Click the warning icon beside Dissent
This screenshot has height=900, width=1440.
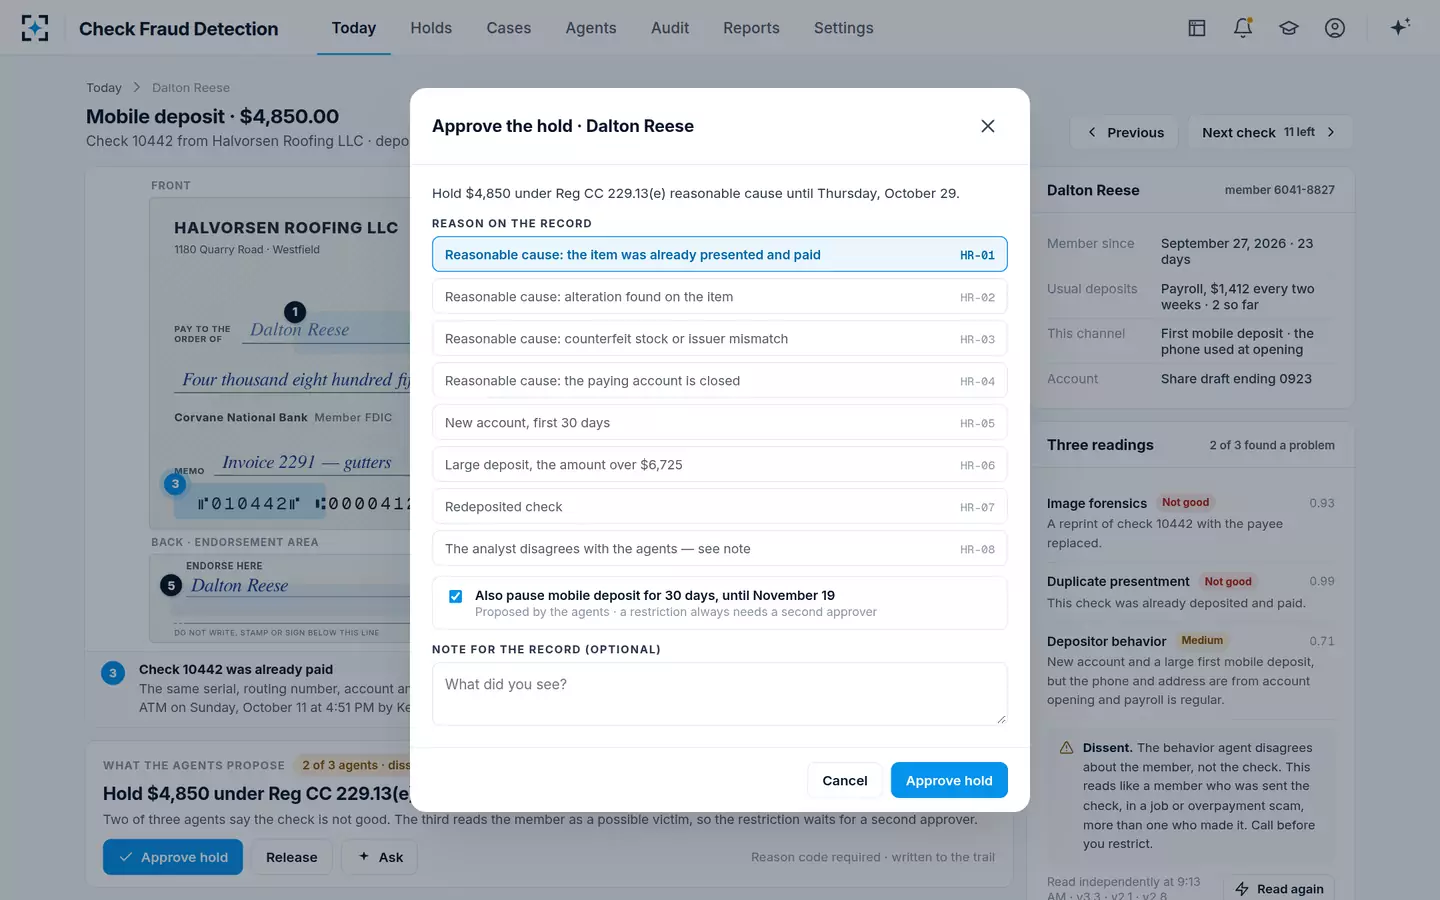point(1066,748)
